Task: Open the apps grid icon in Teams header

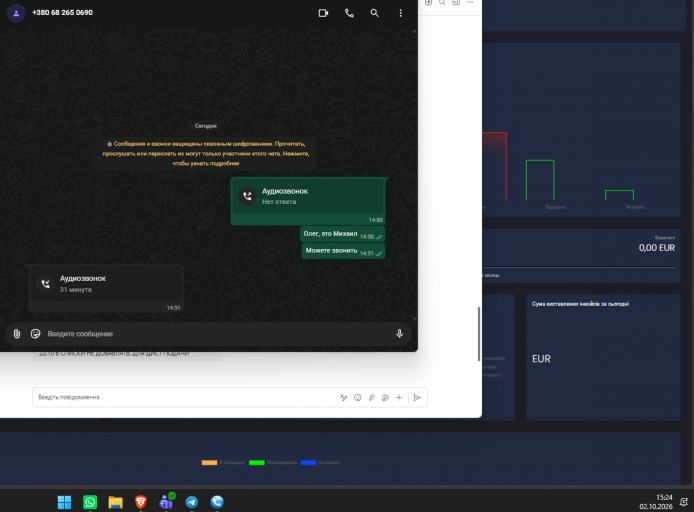Action: click(428, 2)
